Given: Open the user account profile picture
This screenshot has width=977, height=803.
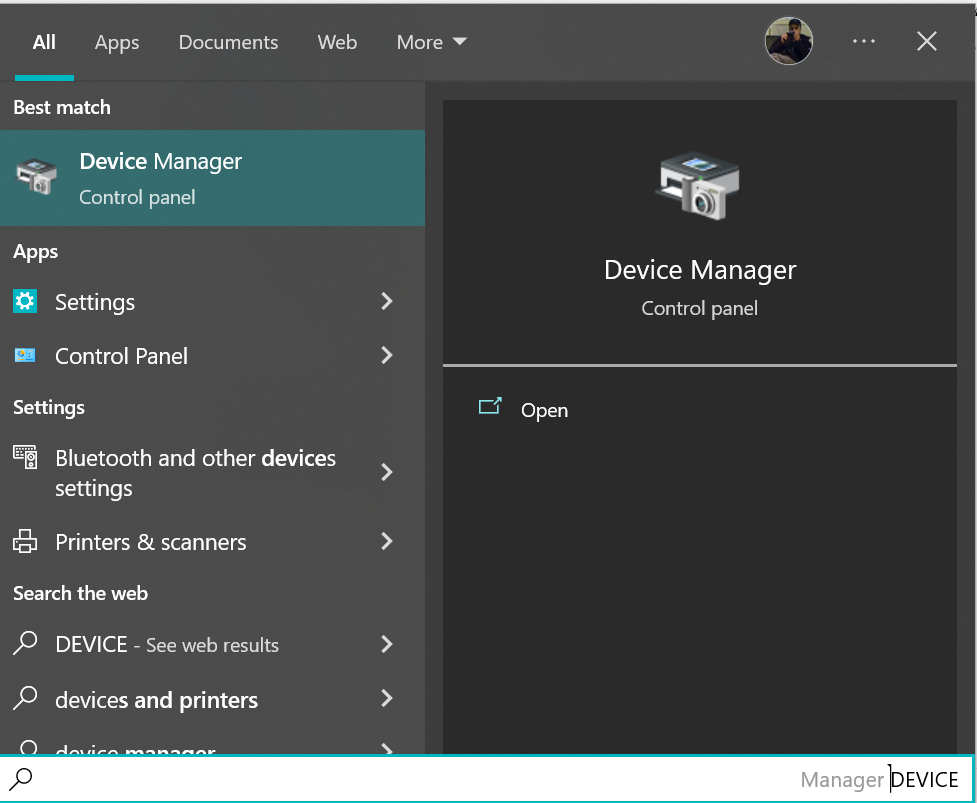Looking at the screenshot, I should point(788,41).
